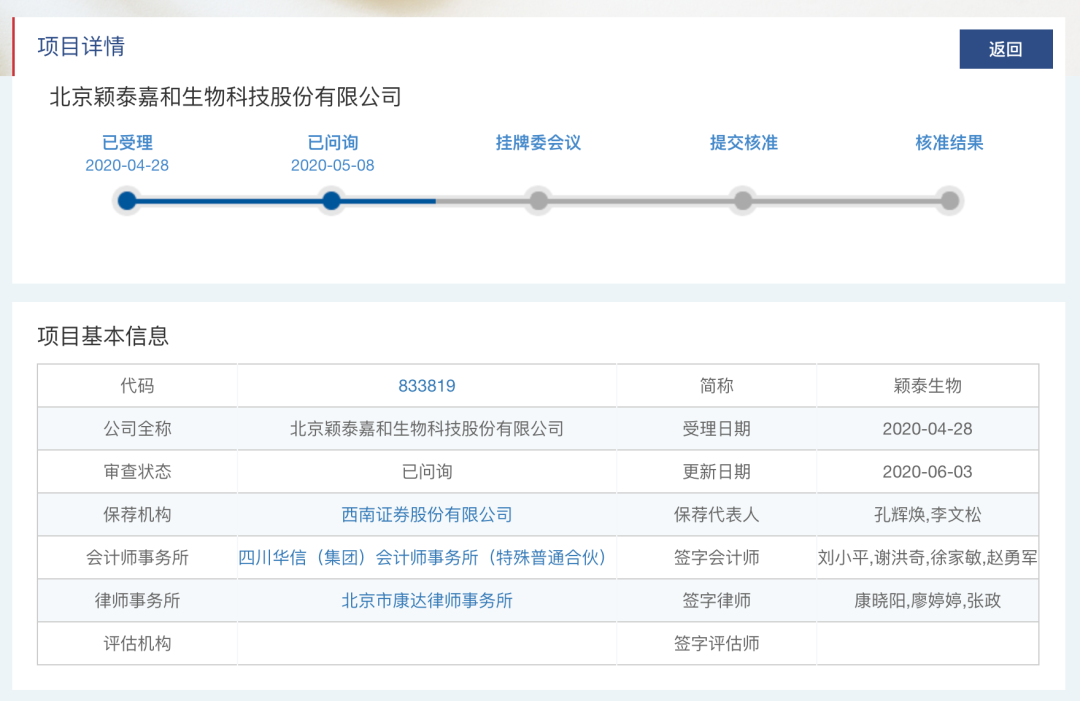This screenshot has height=701, width=1080.
Task: Click the 受理日期 value 2020-04-28 in table
Action: (927, 428)
